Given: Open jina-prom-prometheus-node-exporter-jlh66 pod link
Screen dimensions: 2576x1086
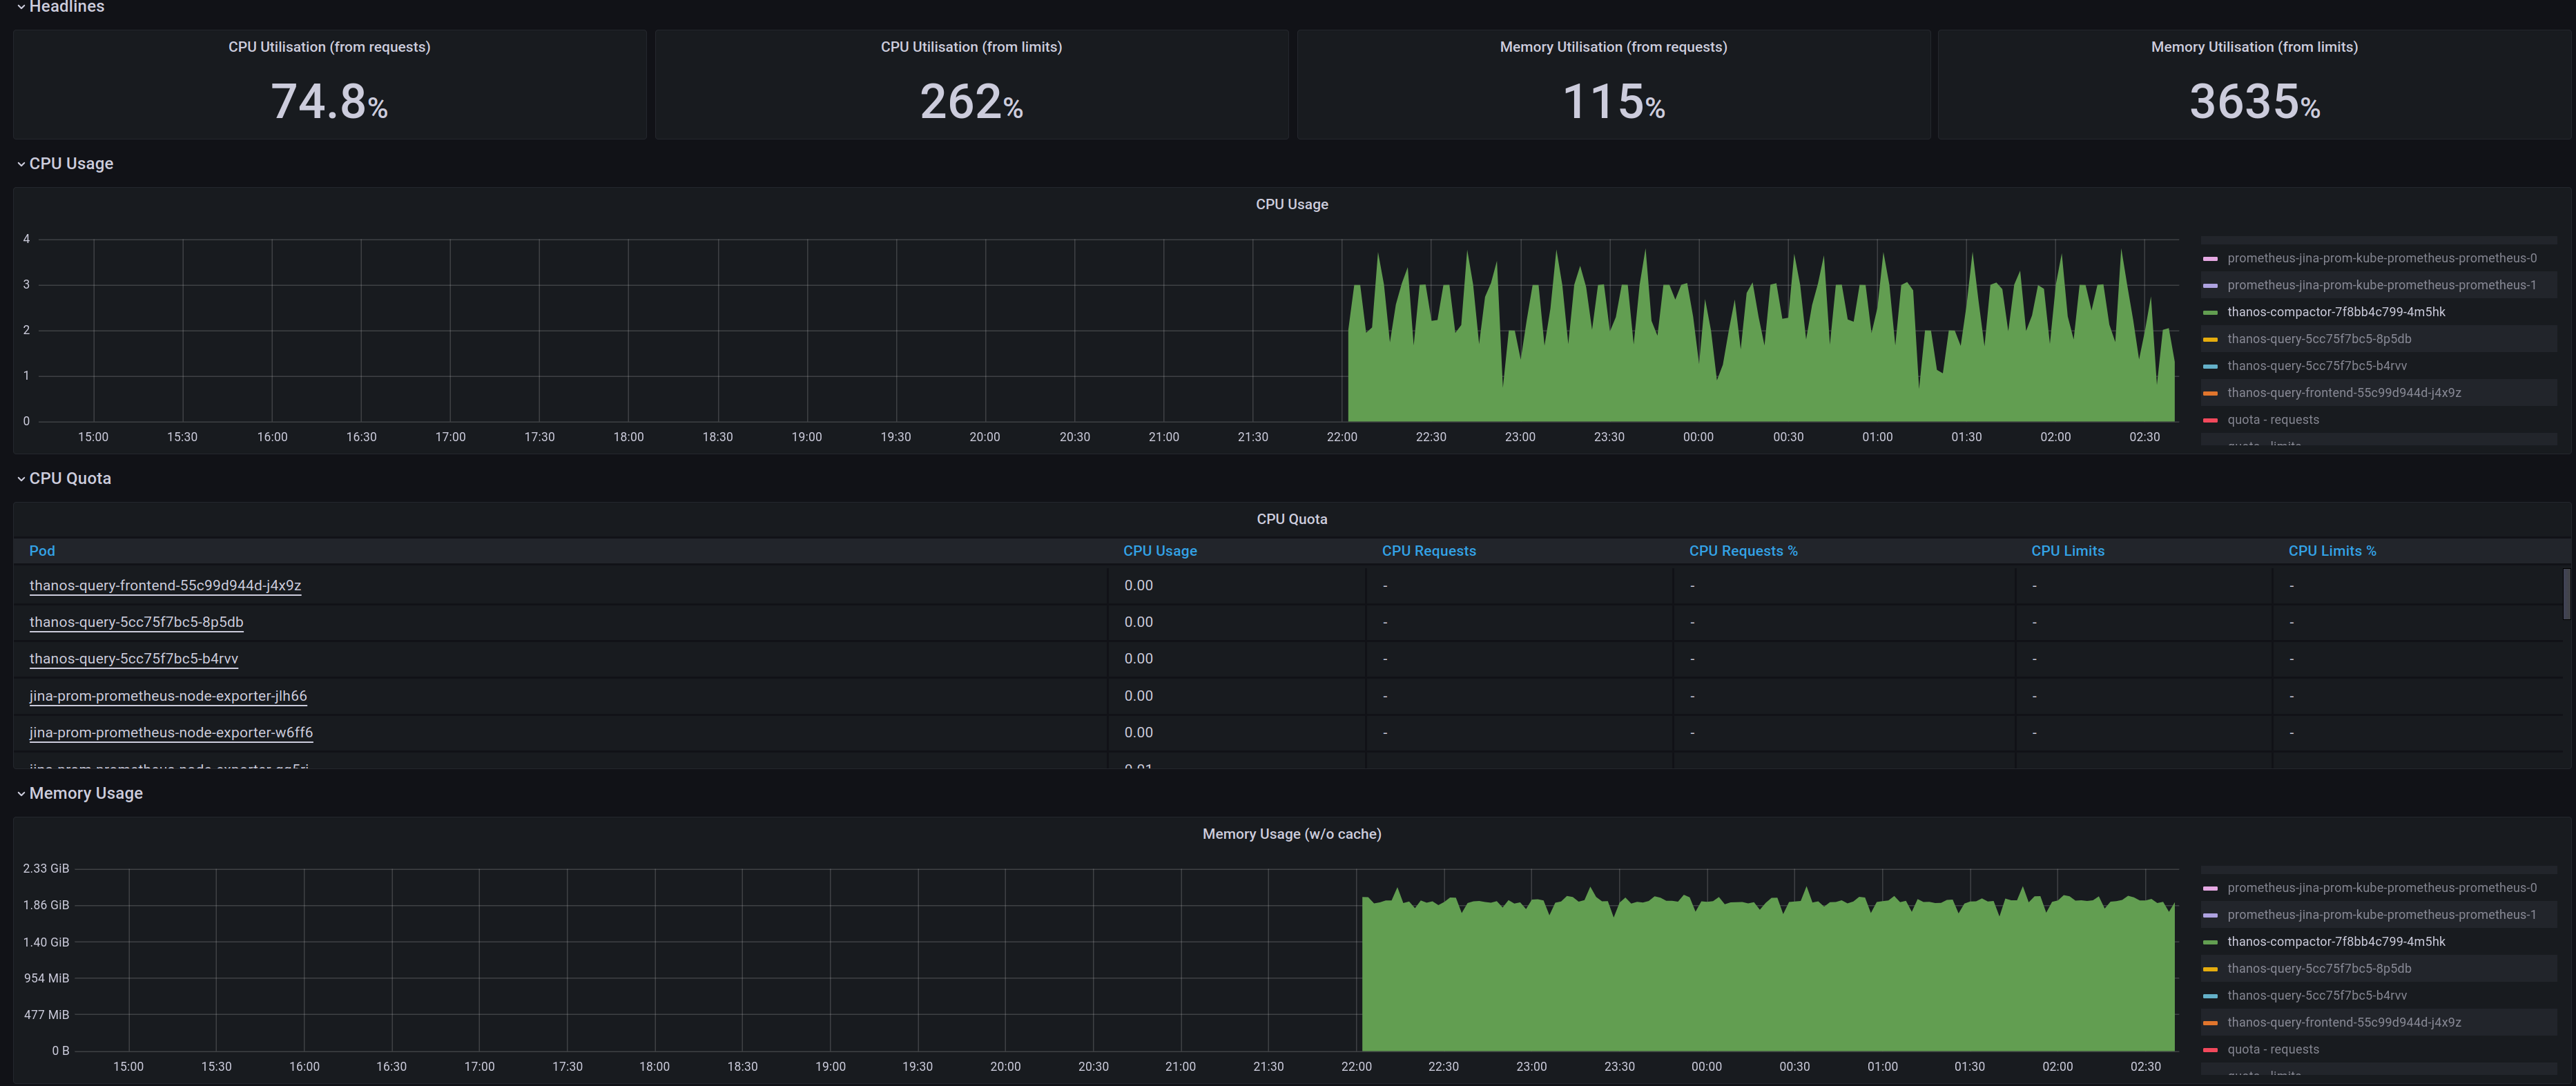Looking at the screenshot, I should pyautogui.click(x=168, y=695).
